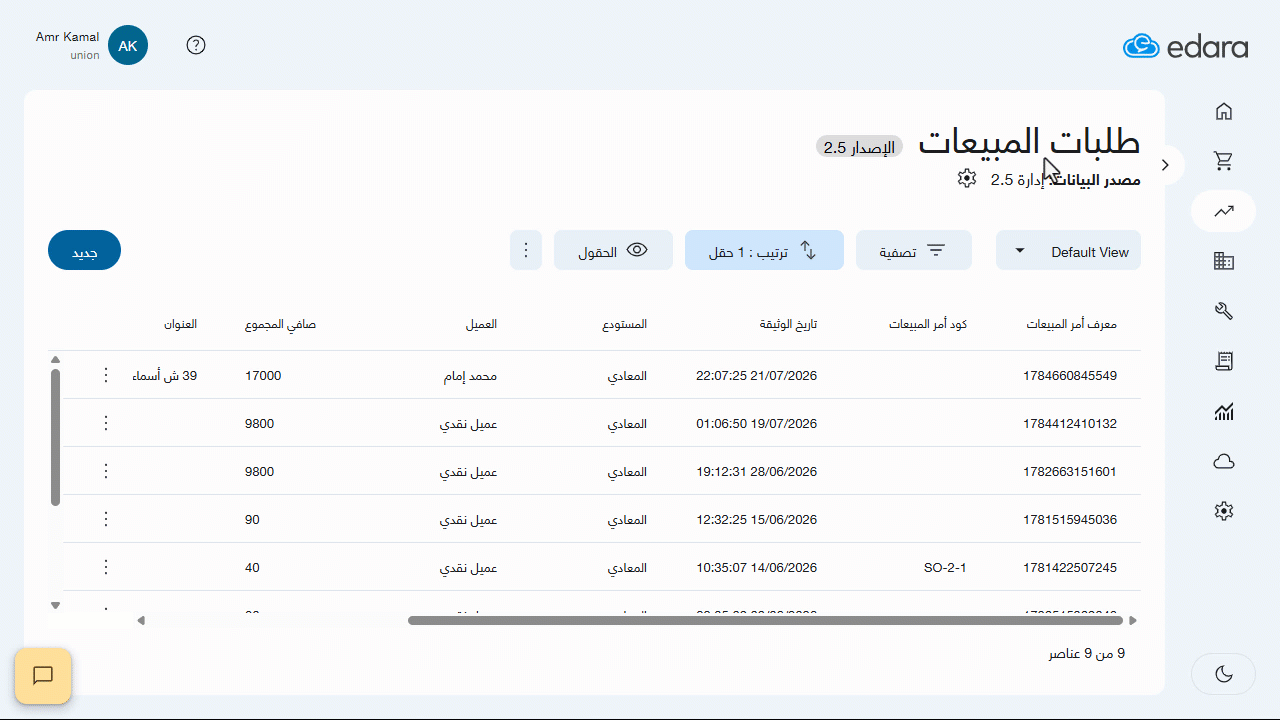Click the جديد new button
Screen dimensions: 1280x720
point(84,250)
